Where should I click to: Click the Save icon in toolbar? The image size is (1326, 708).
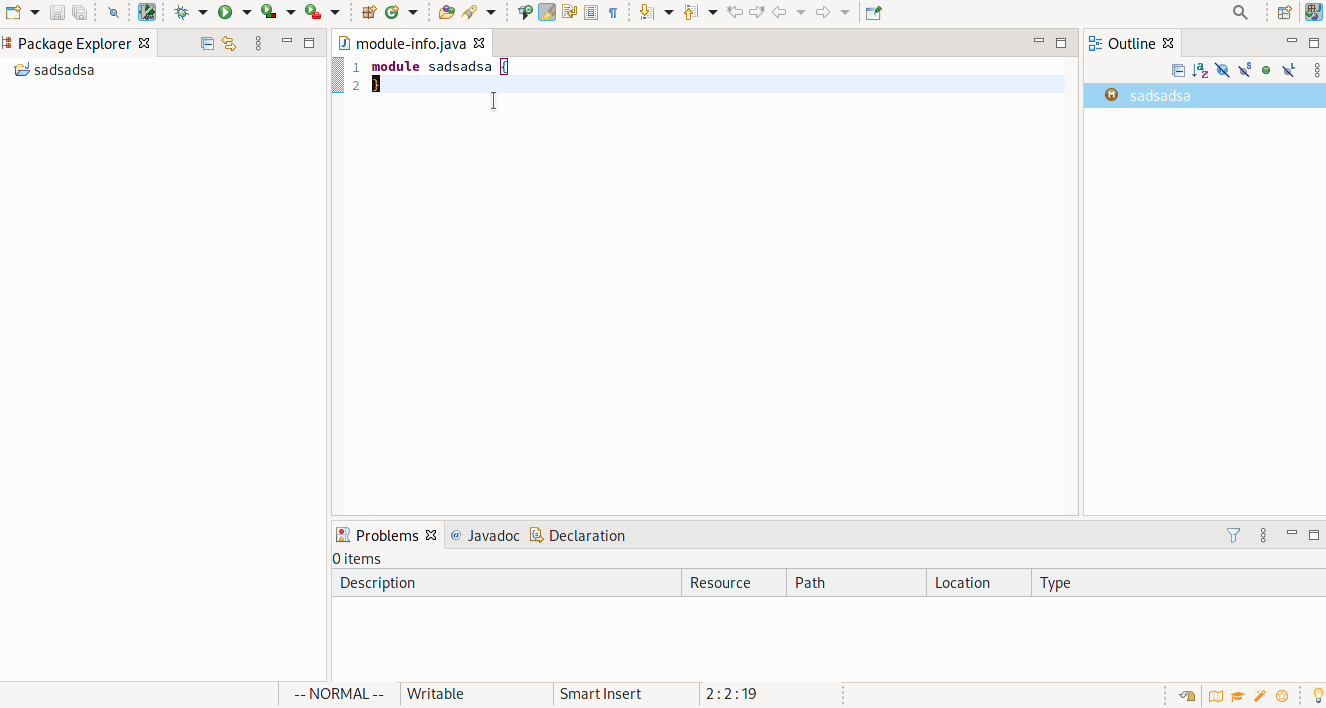click(57, 12)
